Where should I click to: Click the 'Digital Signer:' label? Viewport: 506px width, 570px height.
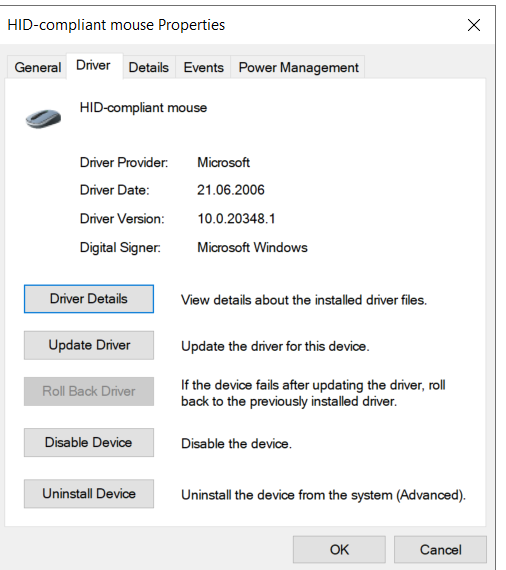(x=120, y=248)
